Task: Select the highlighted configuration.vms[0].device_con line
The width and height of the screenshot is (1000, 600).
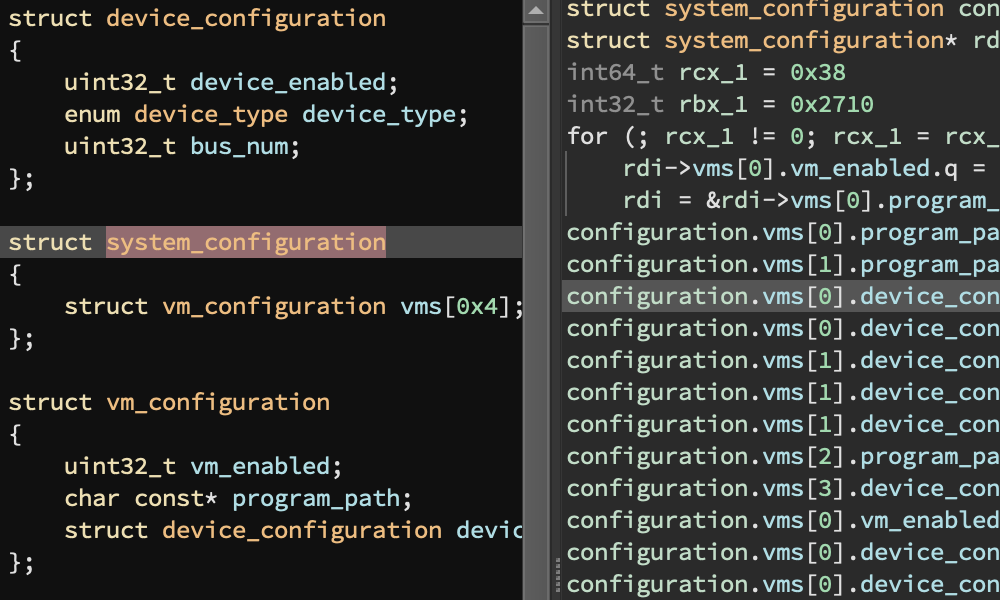Action: point(781,296)
